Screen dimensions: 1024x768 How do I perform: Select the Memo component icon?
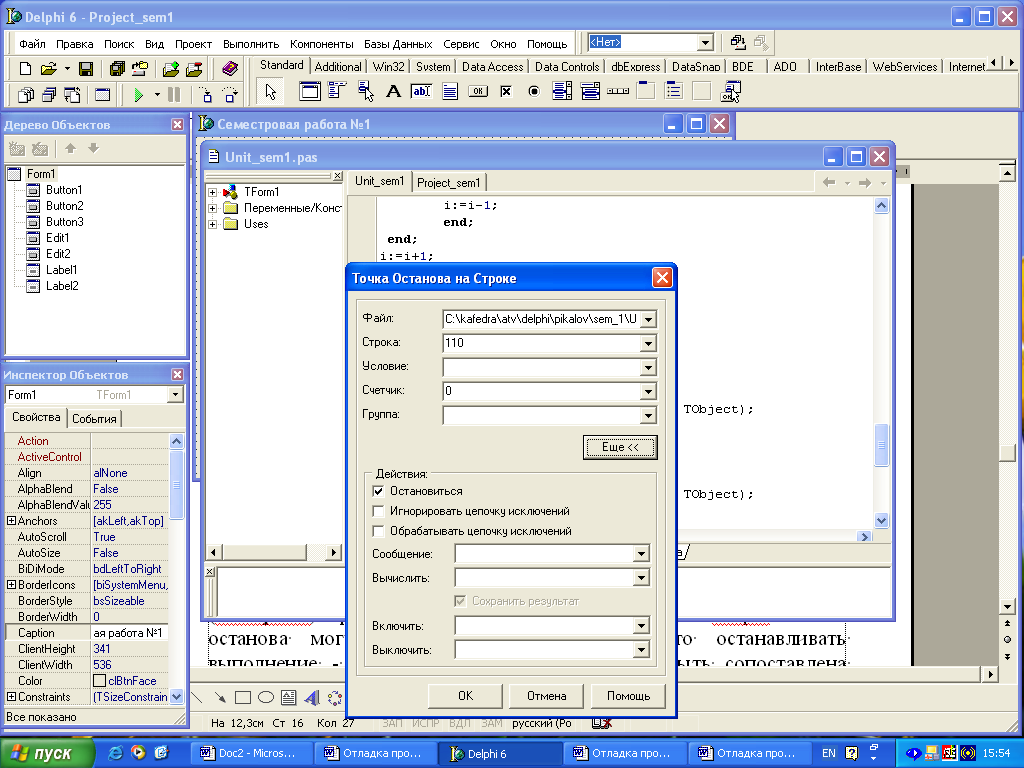pos(450,91)
